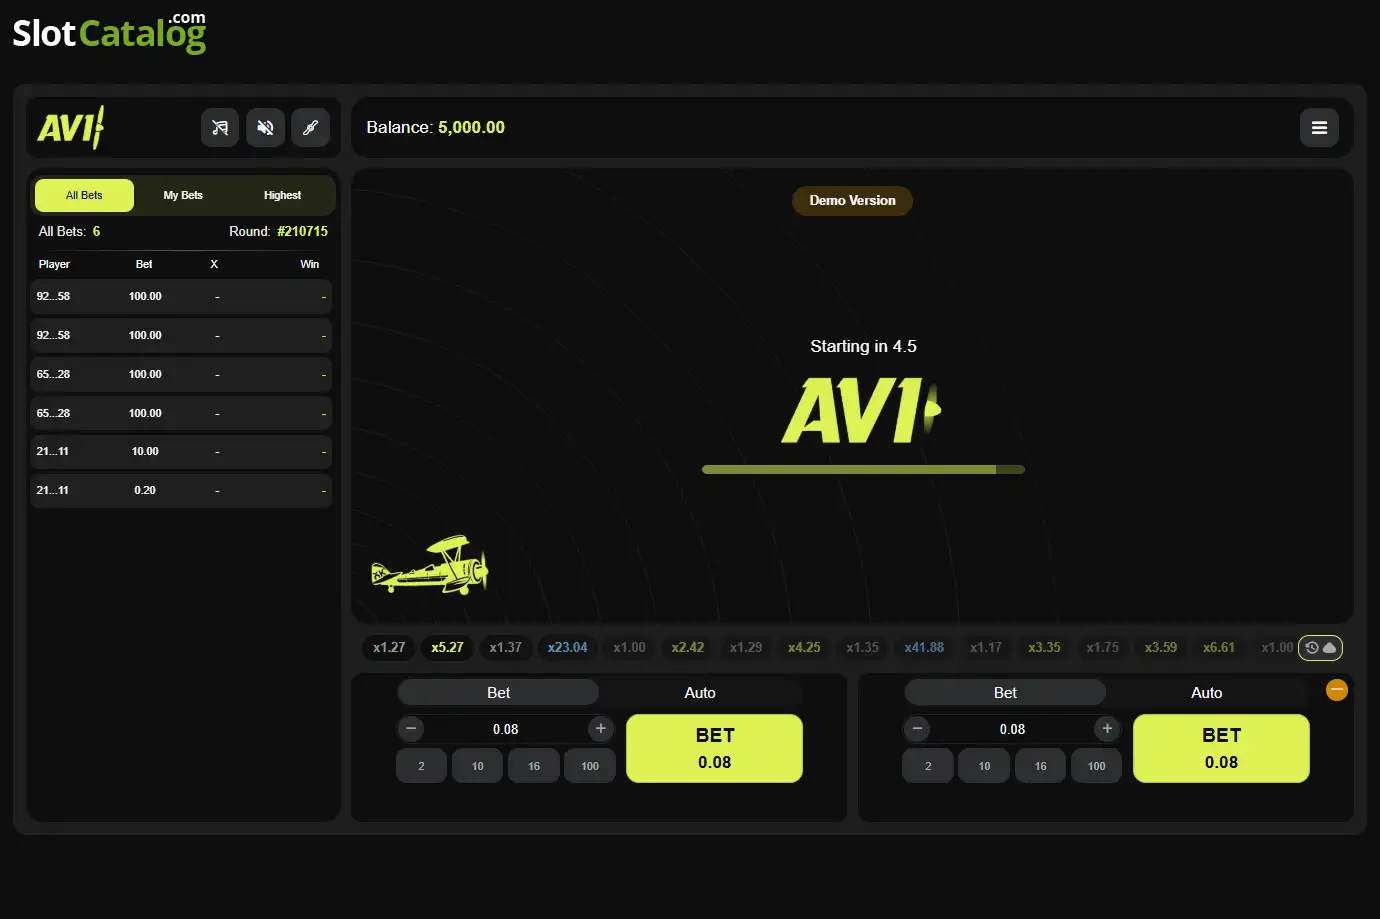The width and height of the screenshot is (1380, 919).
Task: Click history multiplier x3.59
Action: click(x=1160, y=647)
